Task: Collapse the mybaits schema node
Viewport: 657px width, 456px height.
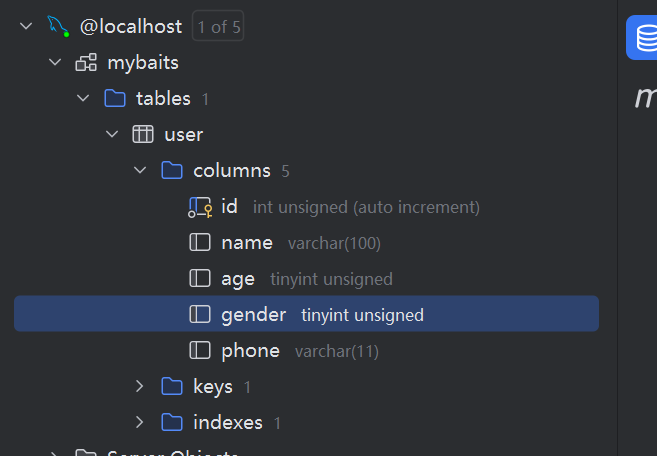Action: coord(55,63)
